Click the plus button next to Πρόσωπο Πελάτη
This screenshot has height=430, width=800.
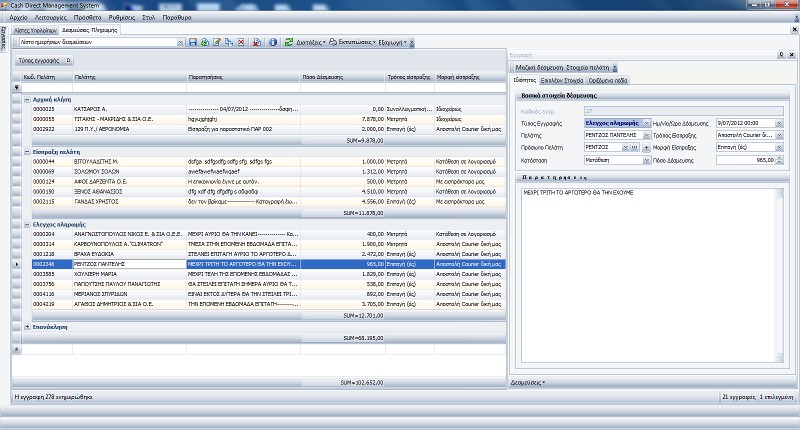[646, 147]
